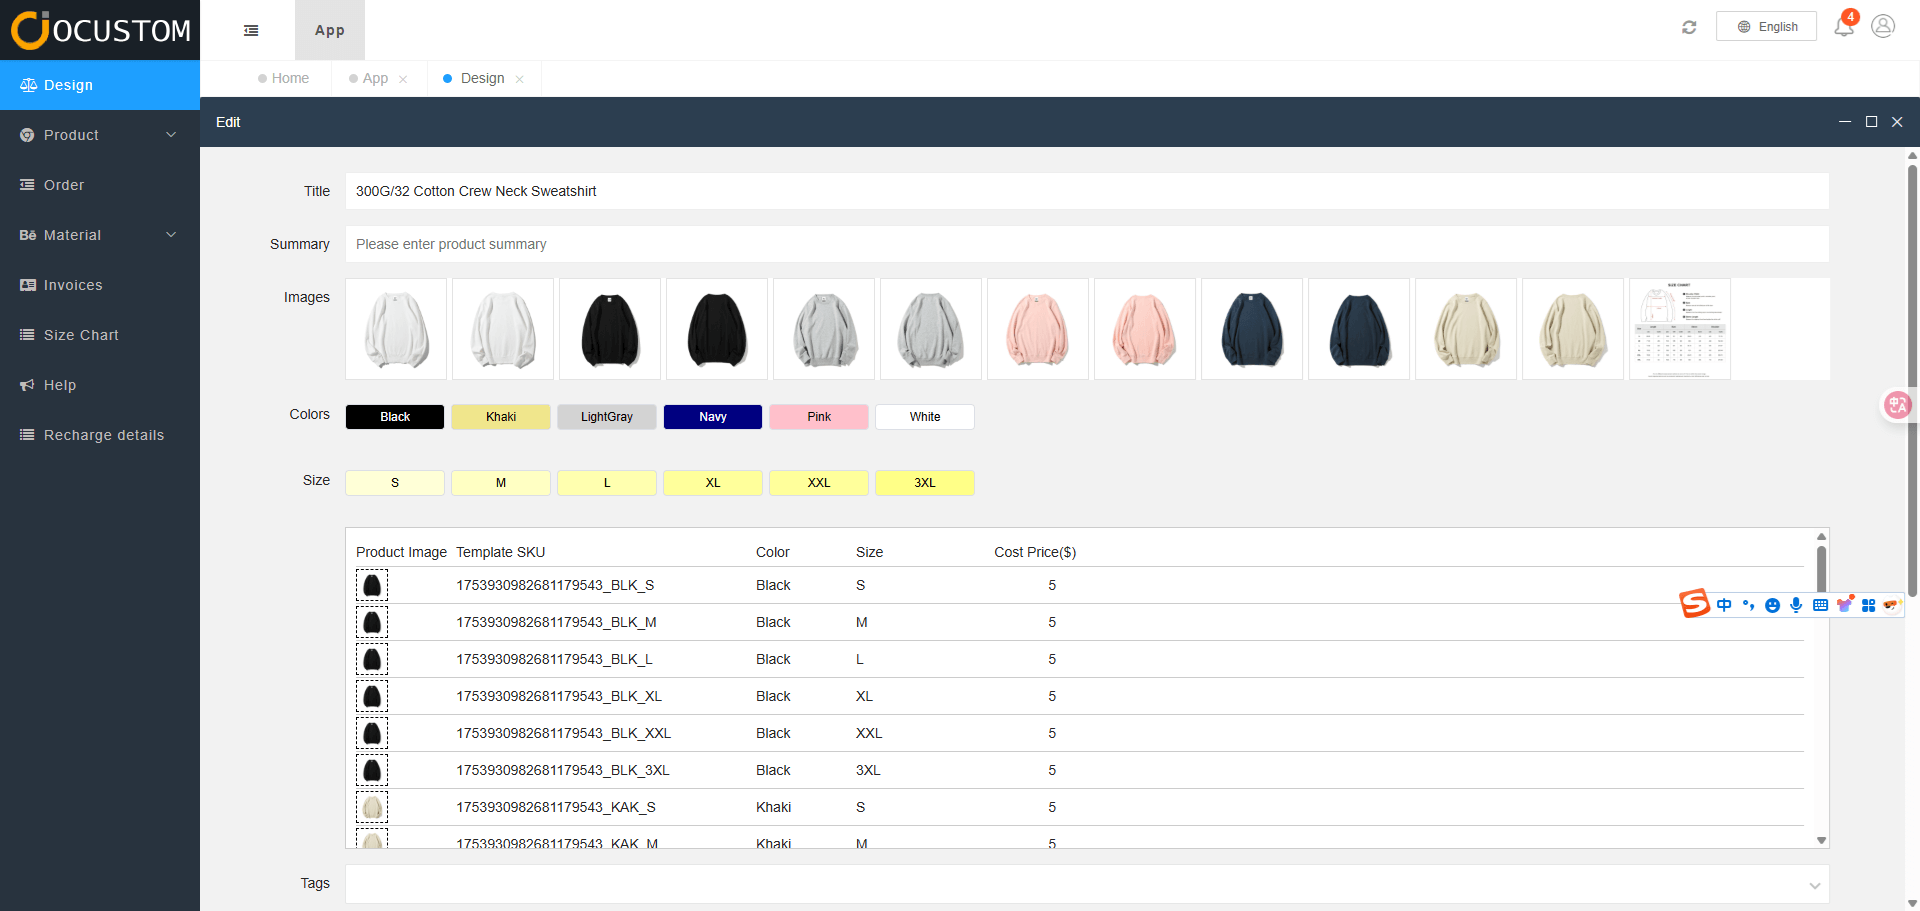Click the sidebar collapse hamburger icon
Viewport: 1920px width, 911px height.
pyautogui.click(x=251, y=31)
